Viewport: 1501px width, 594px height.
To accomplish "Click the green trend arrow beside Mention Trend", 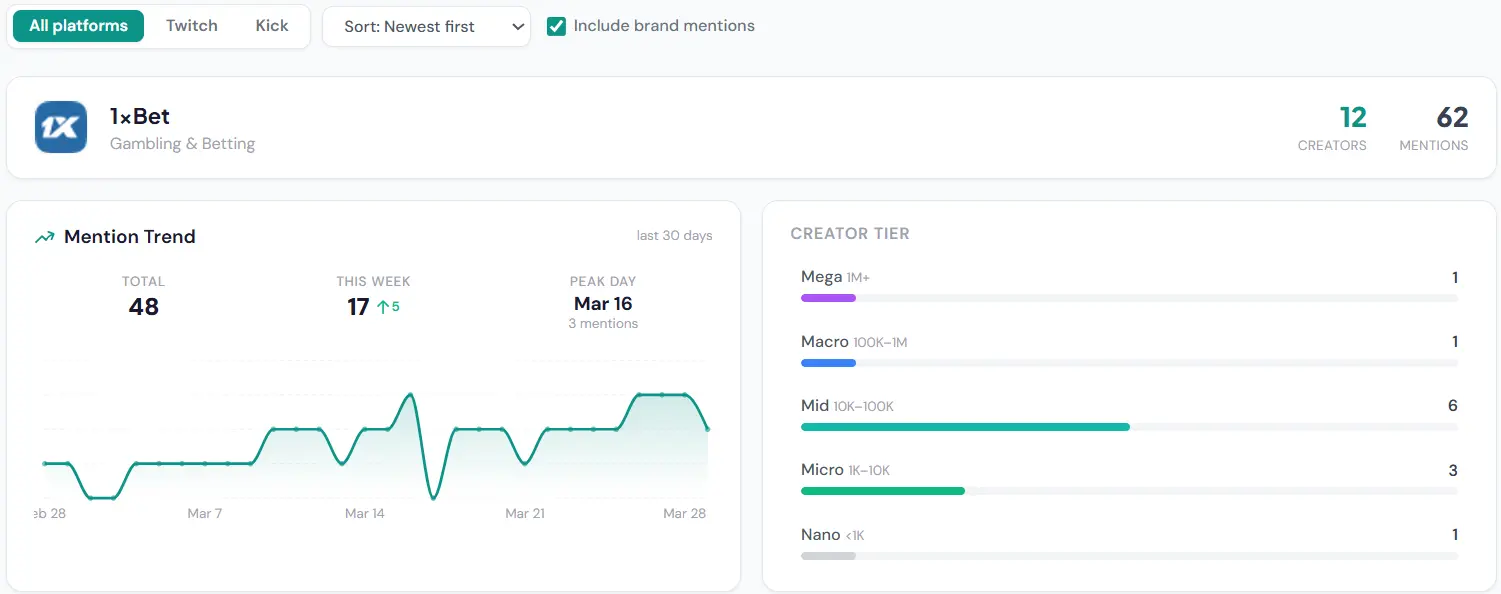I will tap(43, 236).
